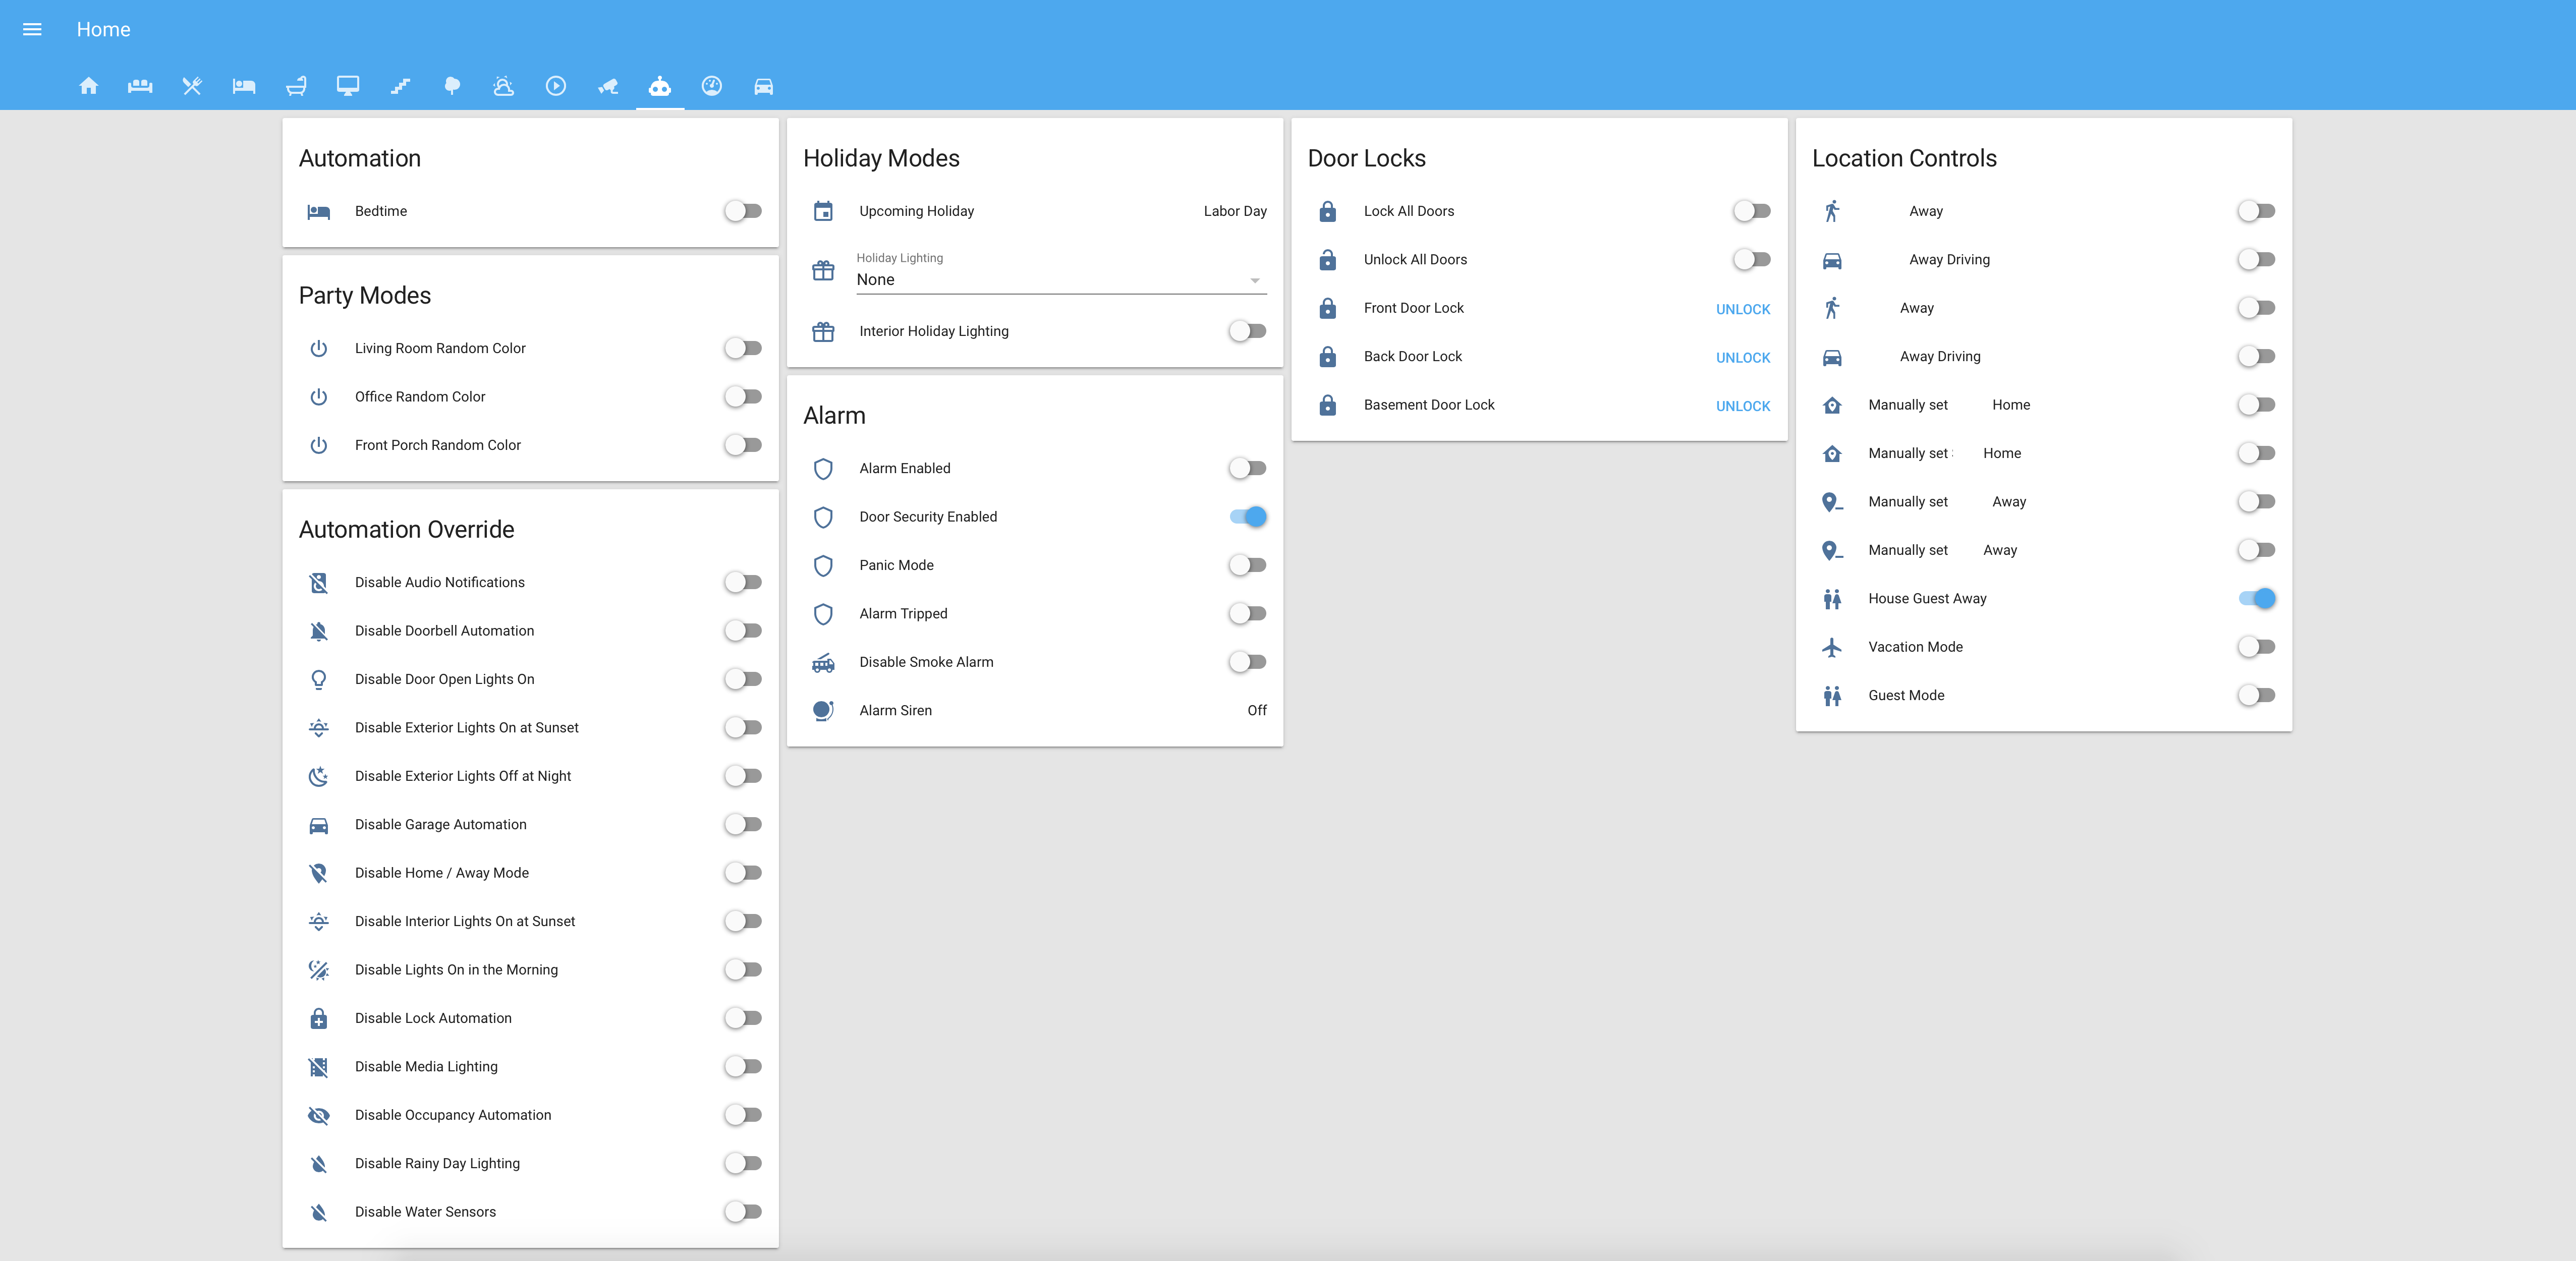
Task: Toggle the Bedtime automation switch
Action: point(743,211)
